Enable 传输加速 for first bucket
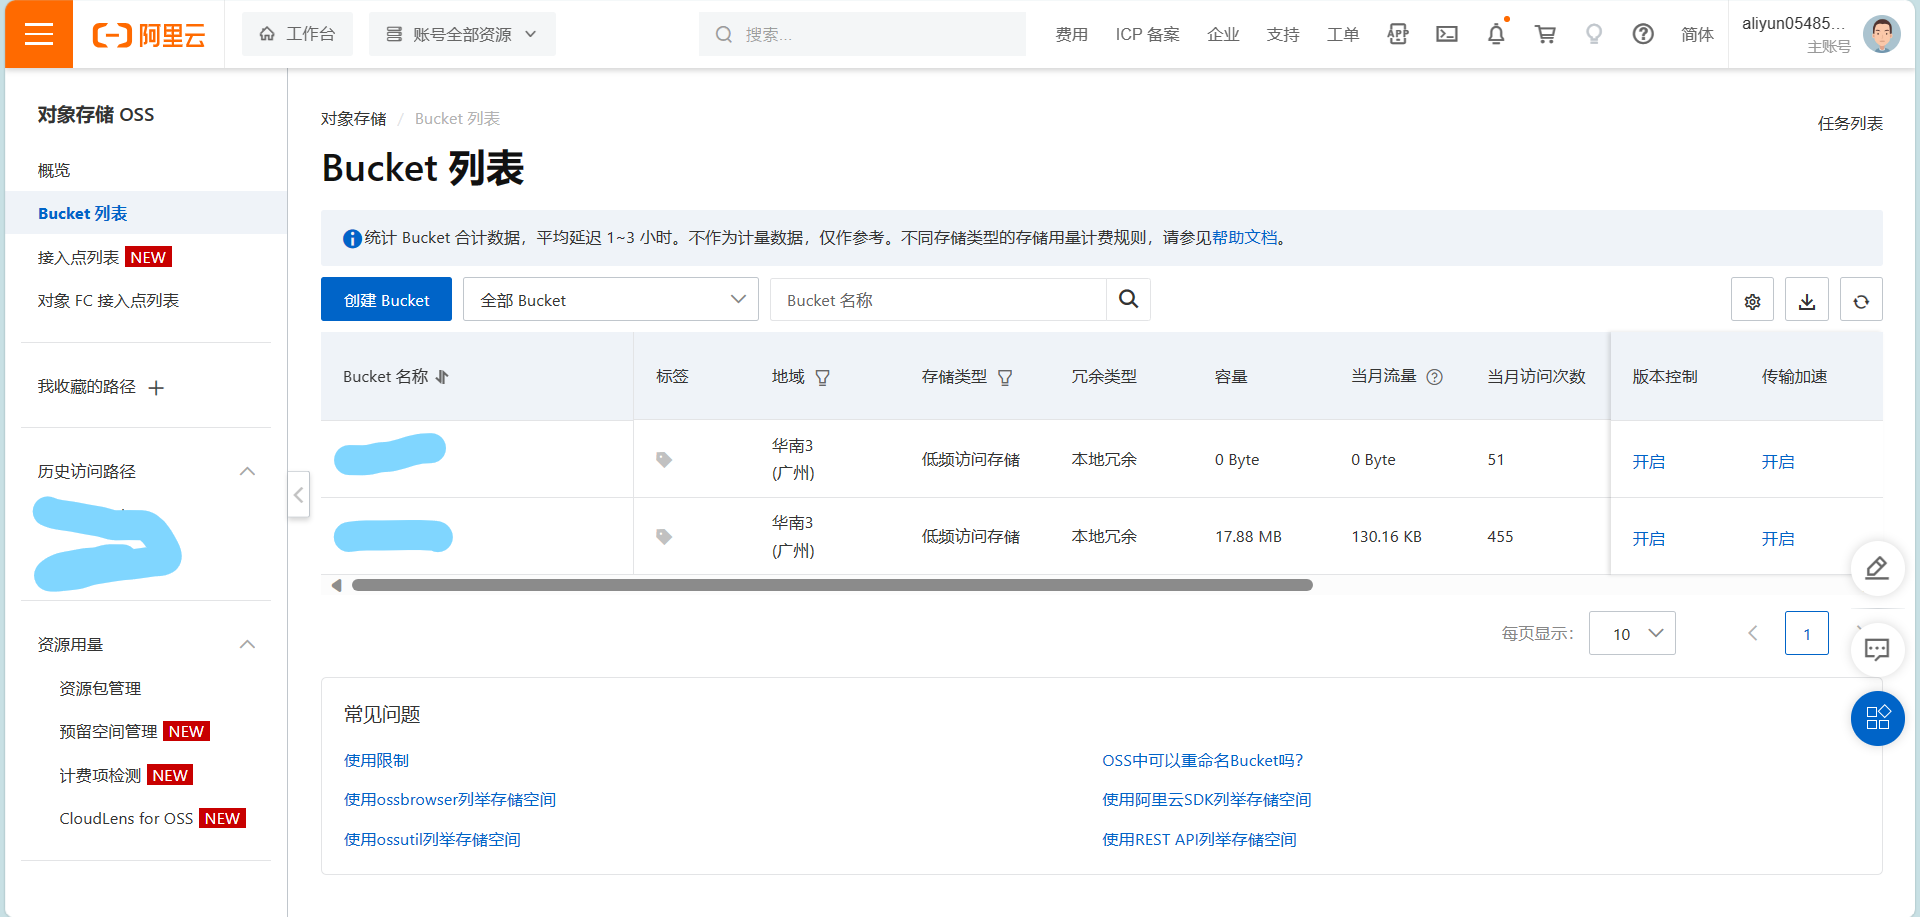This screenshot has height=917, width=1920. click(1777, 461)
